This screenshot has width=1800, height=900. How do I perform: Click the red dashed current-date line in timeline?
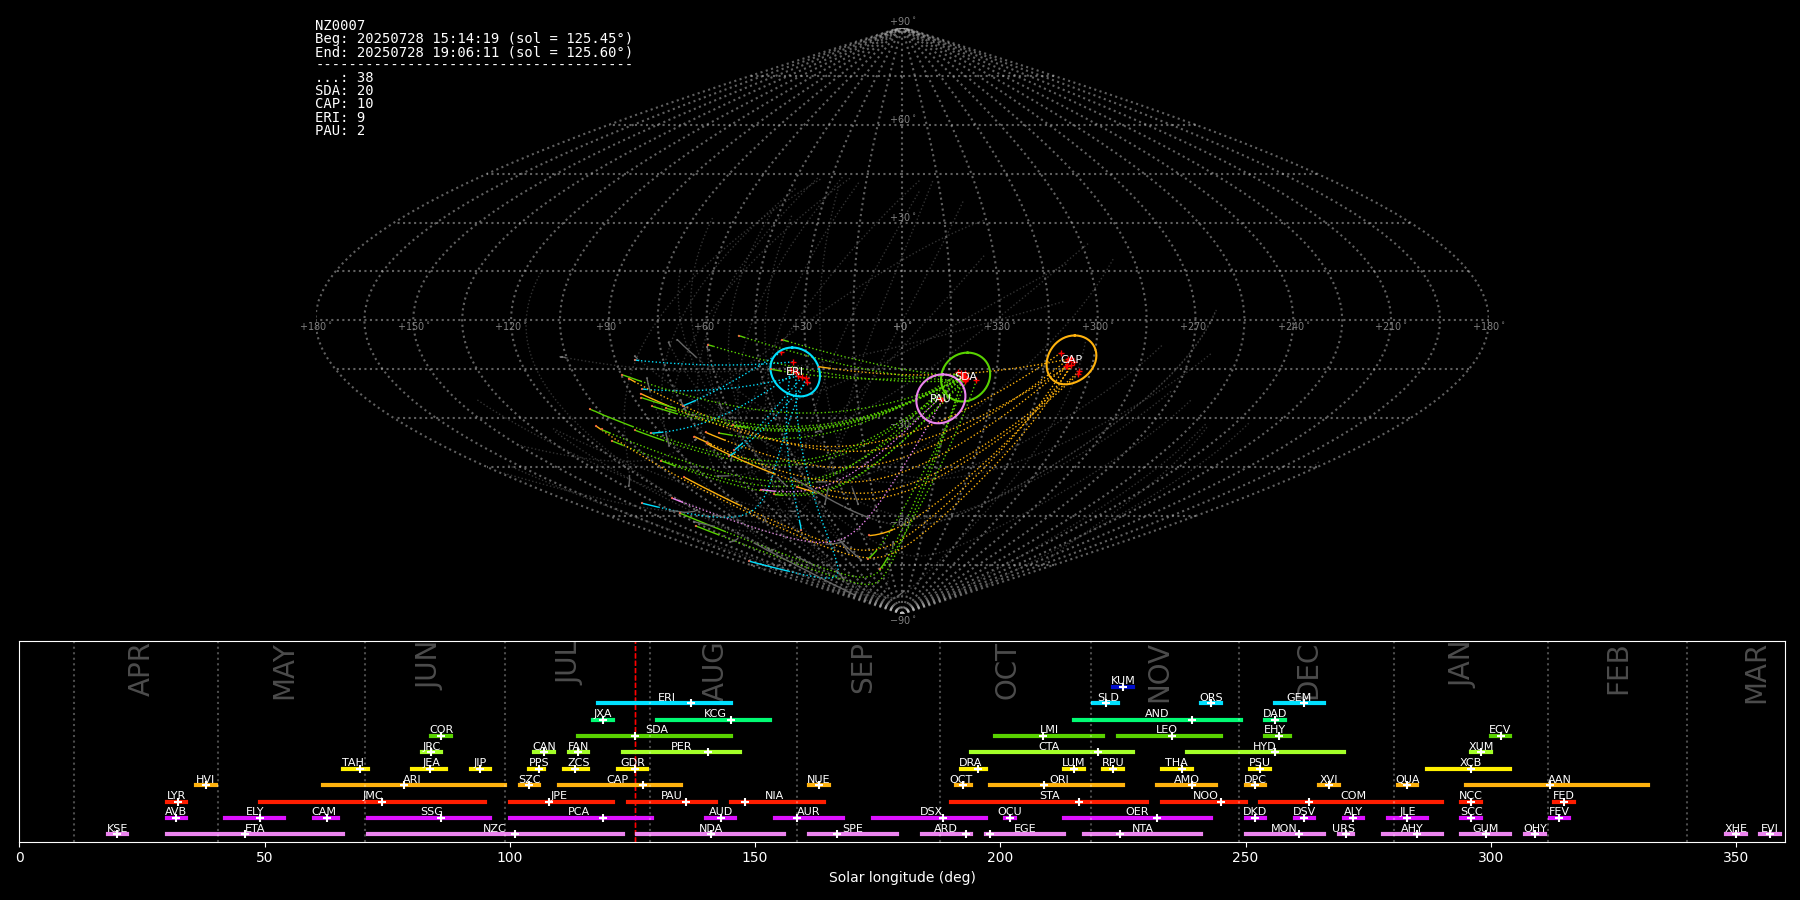tap(635, 741)
